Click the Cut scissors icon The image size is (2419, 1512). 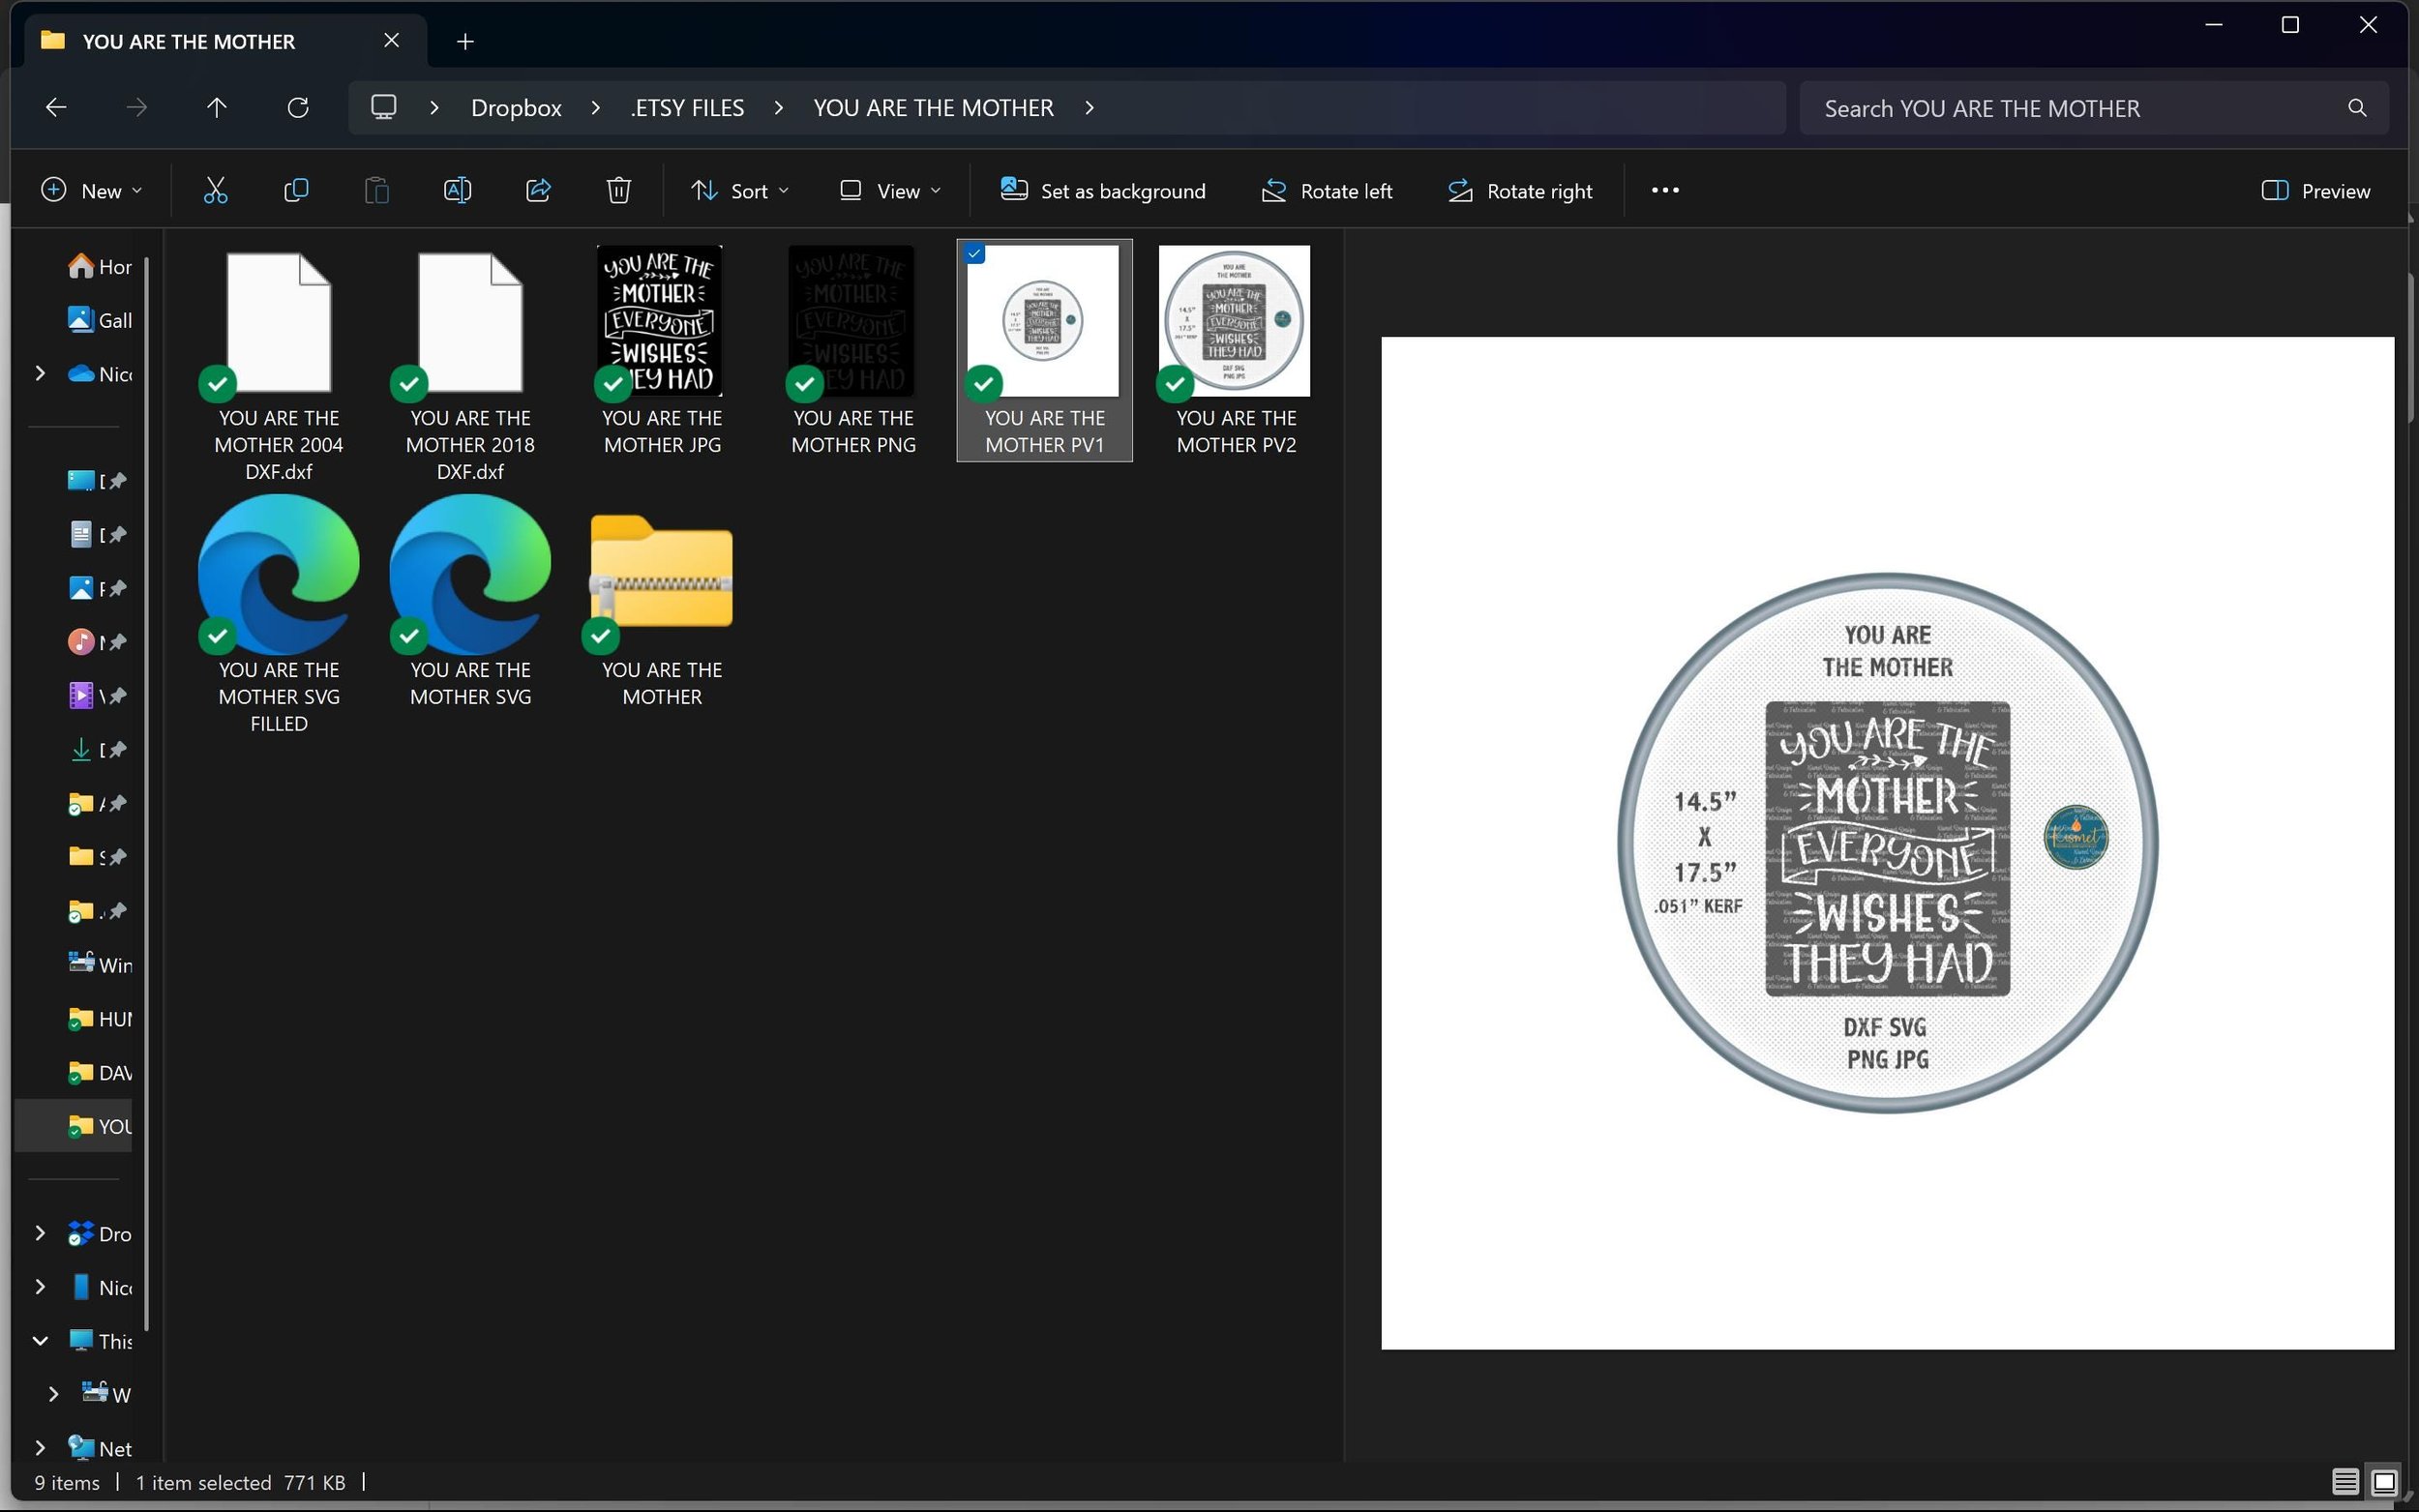coord(215,190)
